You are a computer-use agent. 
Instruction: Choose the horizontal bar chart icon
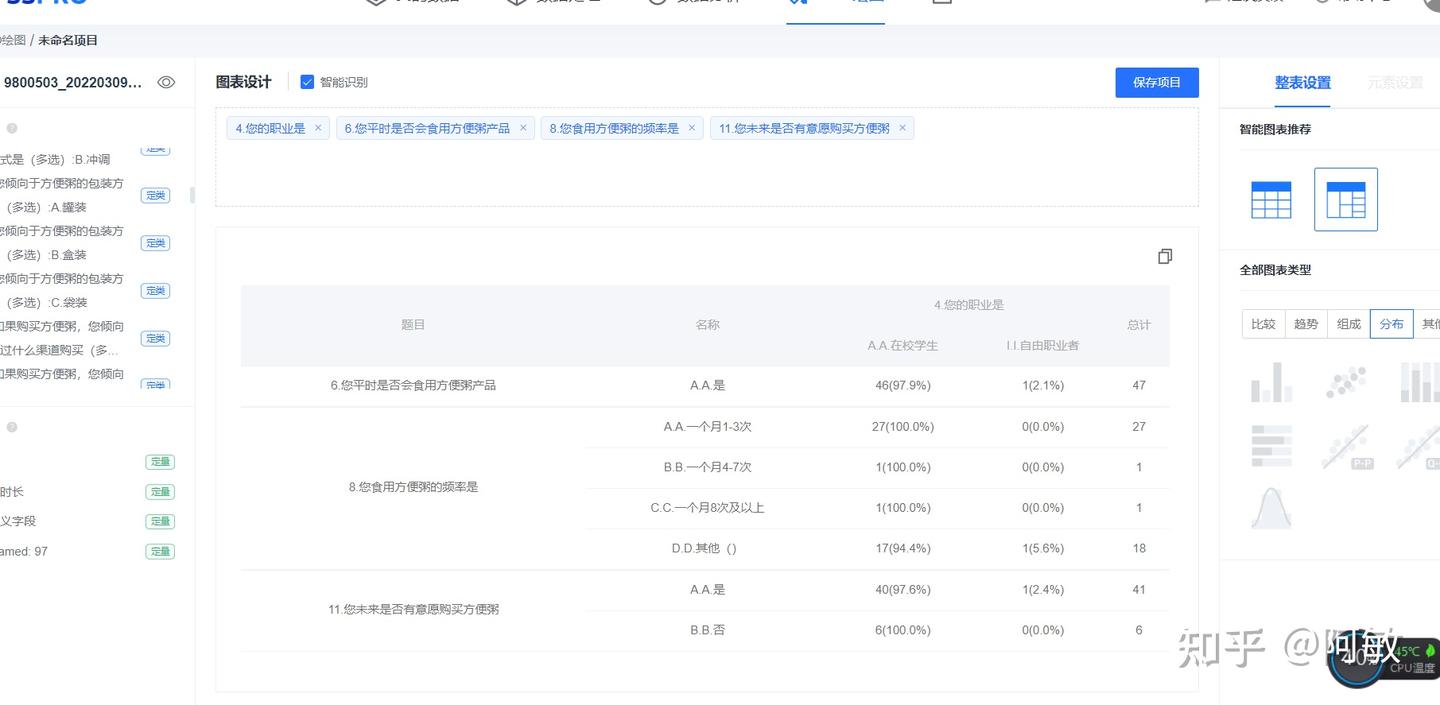point(1271,446)
